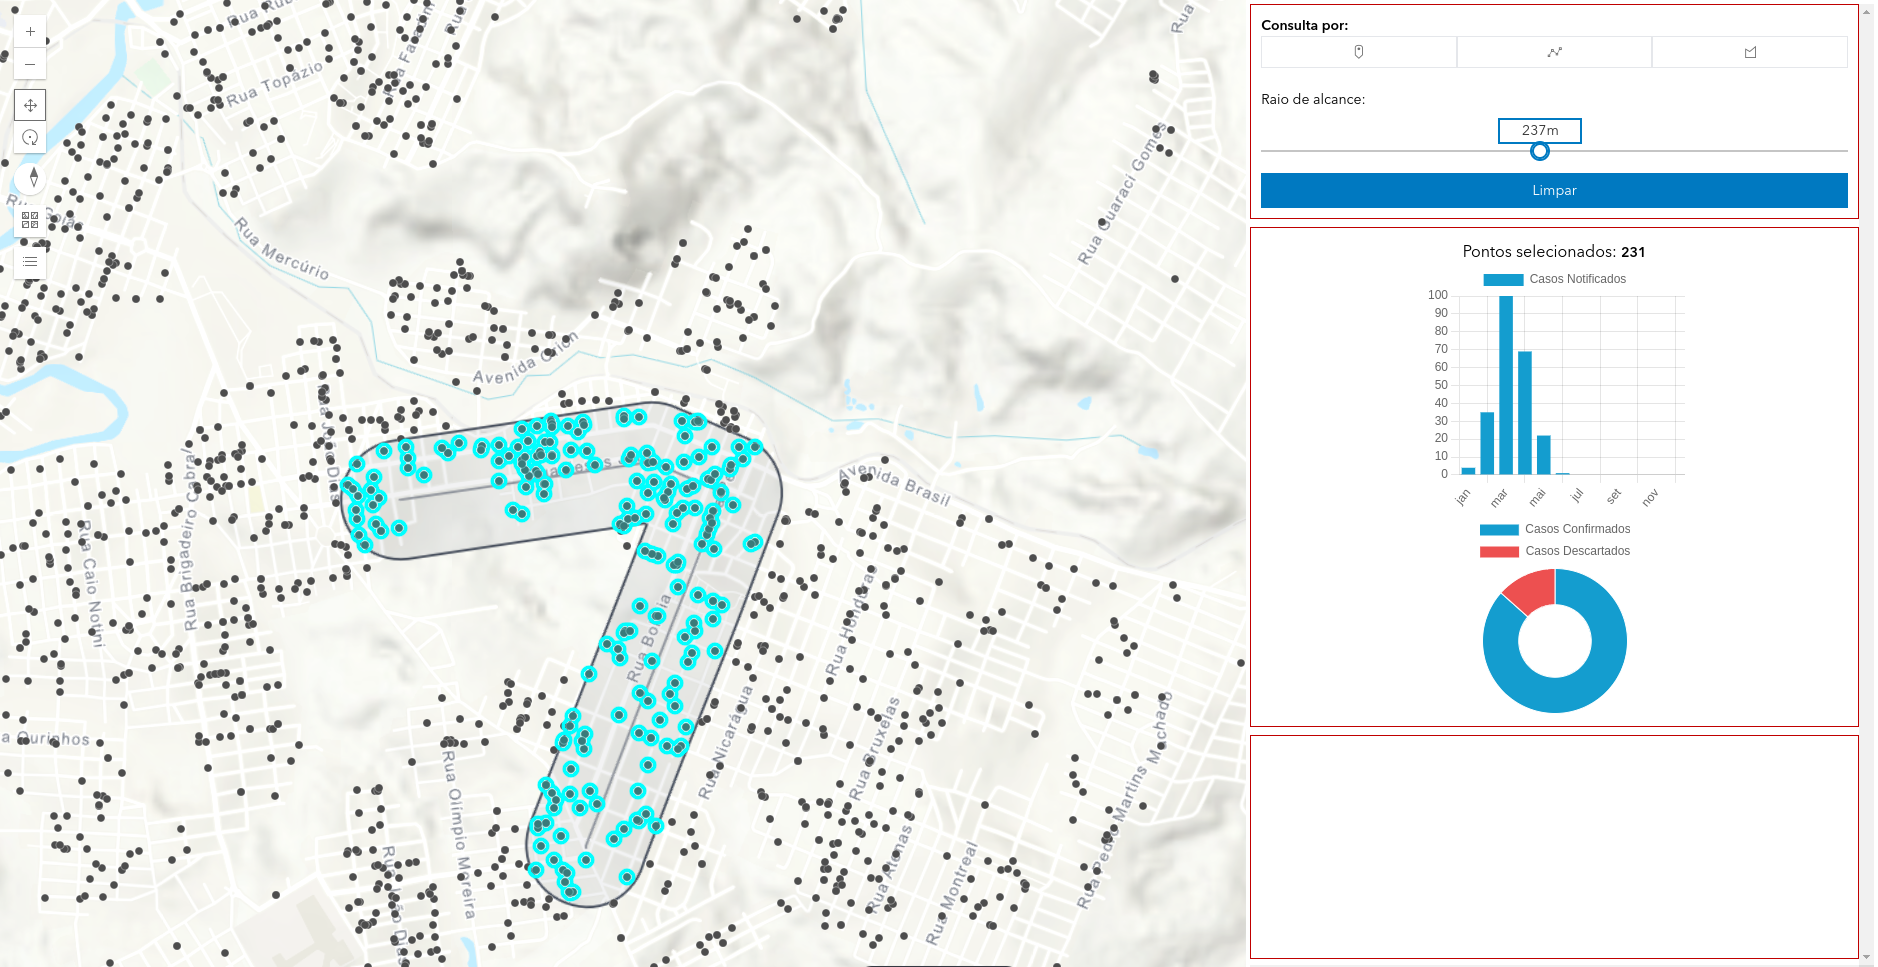The image size is (1878, 967).
Task: Click the Rua Mercúrio map label
Action: pyautogui.click(x=282, y=248)
